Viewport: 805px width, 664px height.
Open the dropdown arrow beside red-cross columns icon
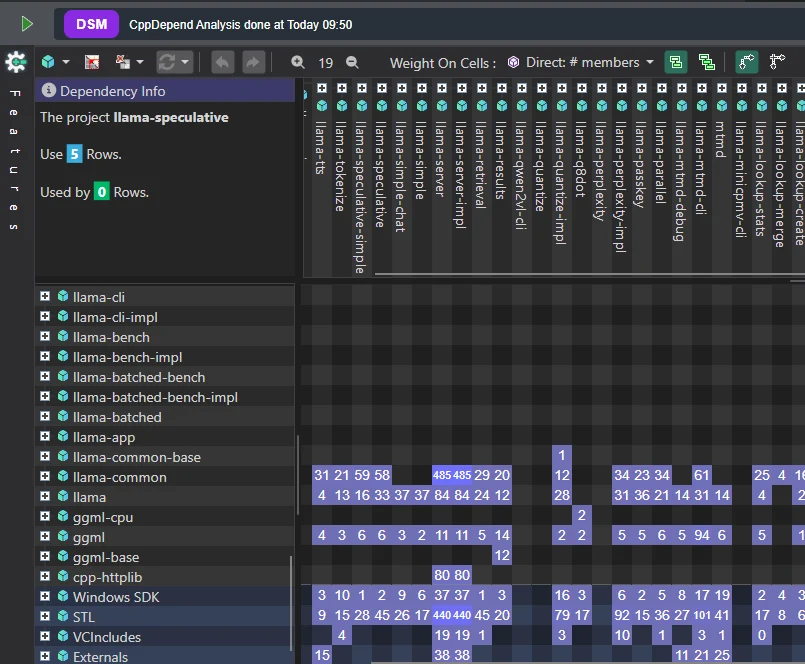point(140,62)
